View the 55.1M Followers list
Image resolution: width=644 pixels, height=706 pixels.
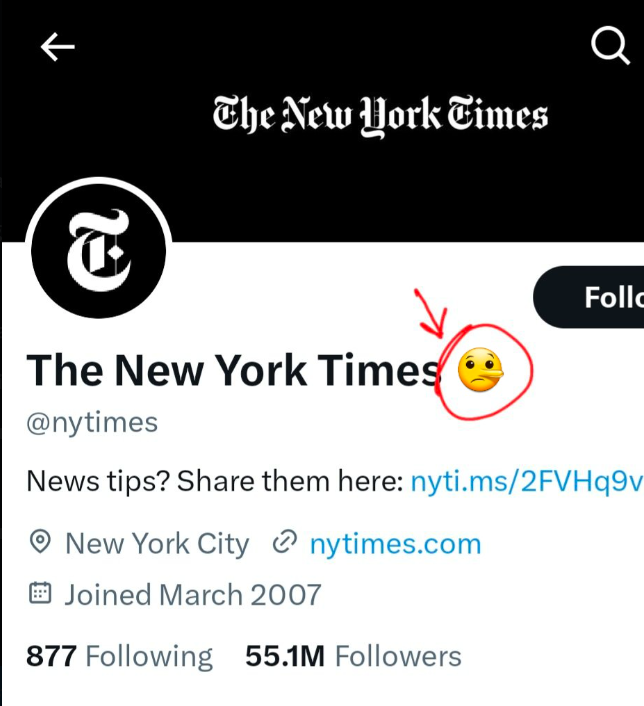click(x=353, y=656)
